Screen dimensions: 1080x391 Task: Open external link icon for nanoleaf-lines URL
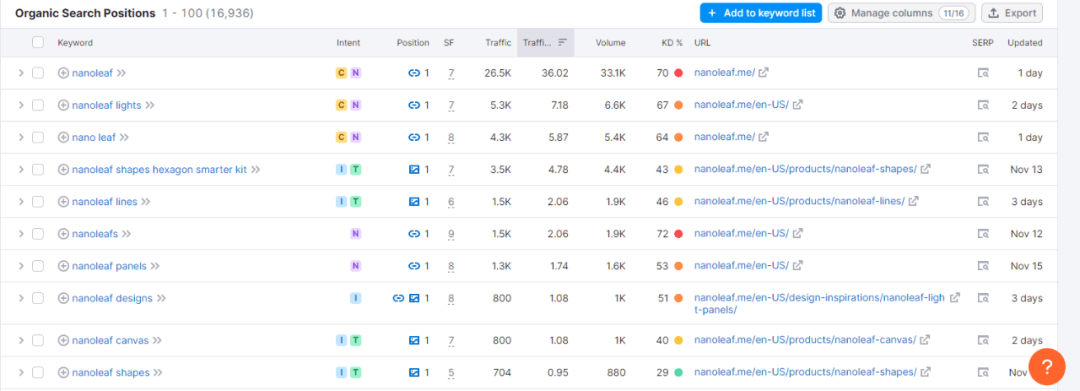point(913,201)
